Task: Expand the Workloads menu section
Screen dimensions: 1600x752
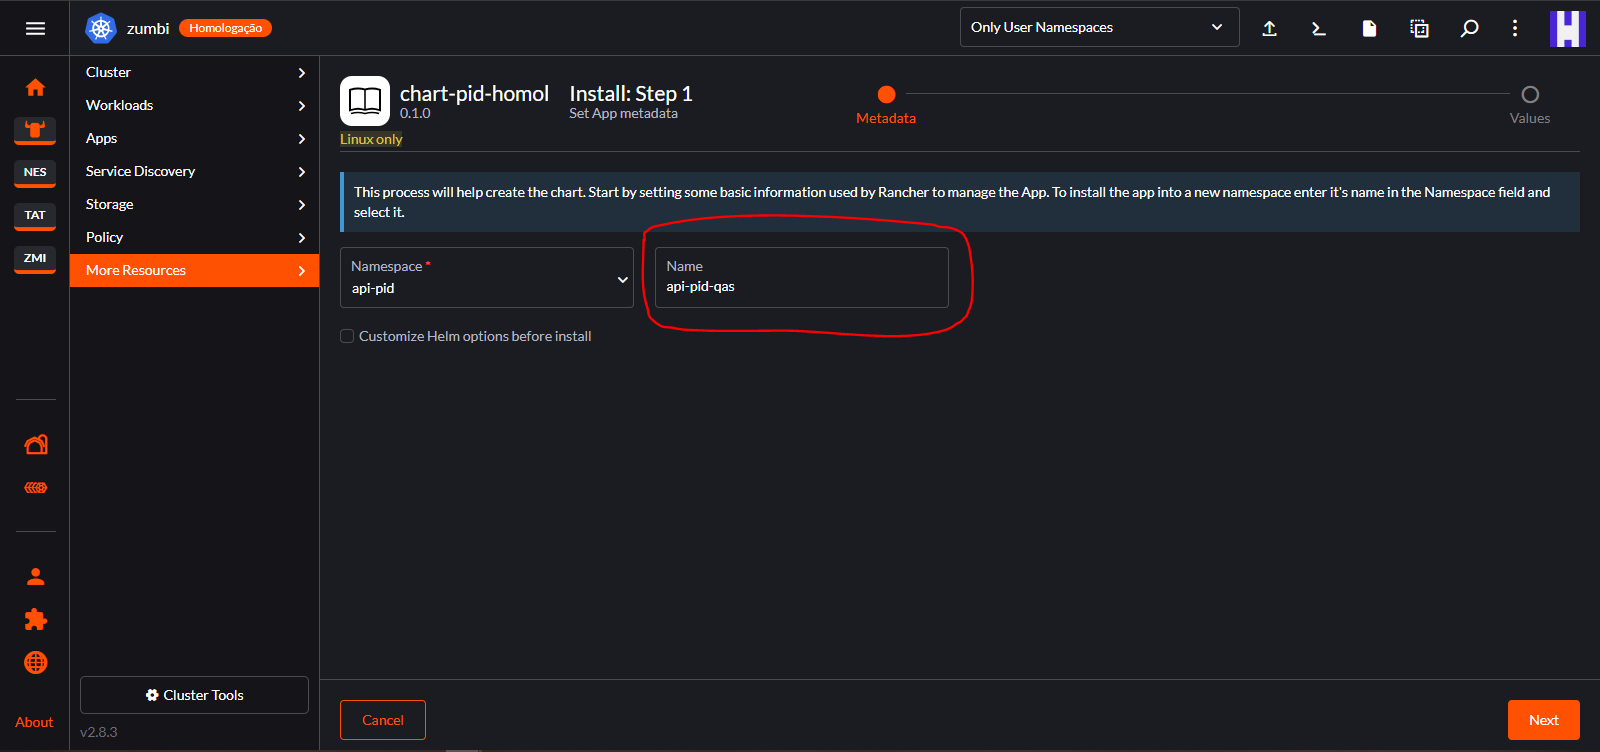Action: tap(194, 105)
